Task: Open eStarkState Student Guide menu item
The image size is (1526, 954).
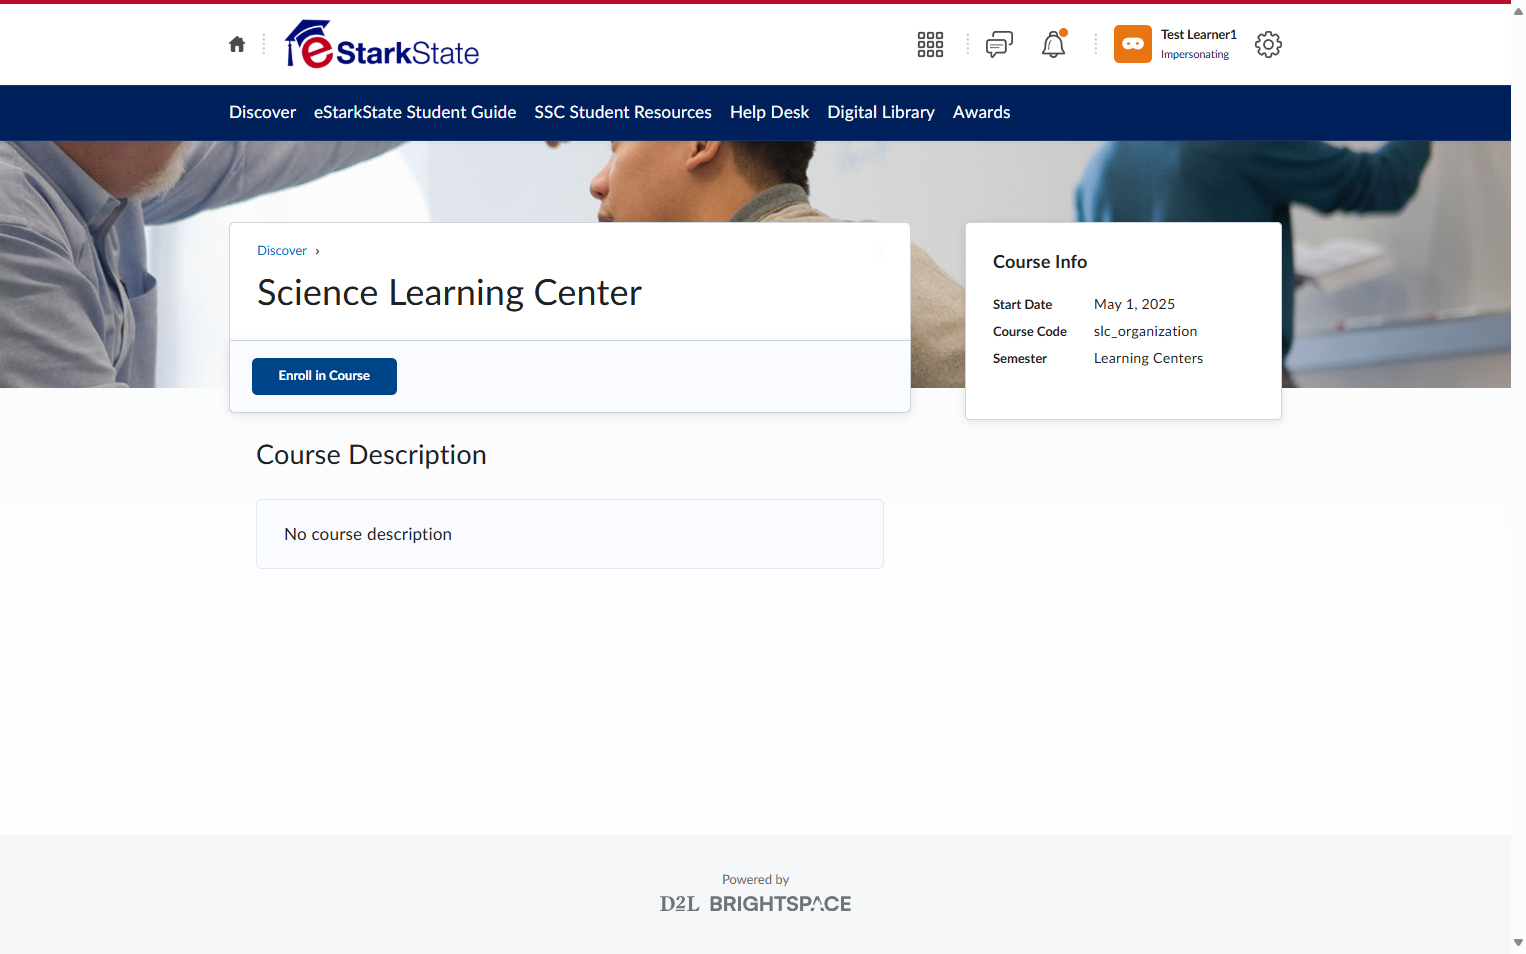Action: tap(415, 112)
